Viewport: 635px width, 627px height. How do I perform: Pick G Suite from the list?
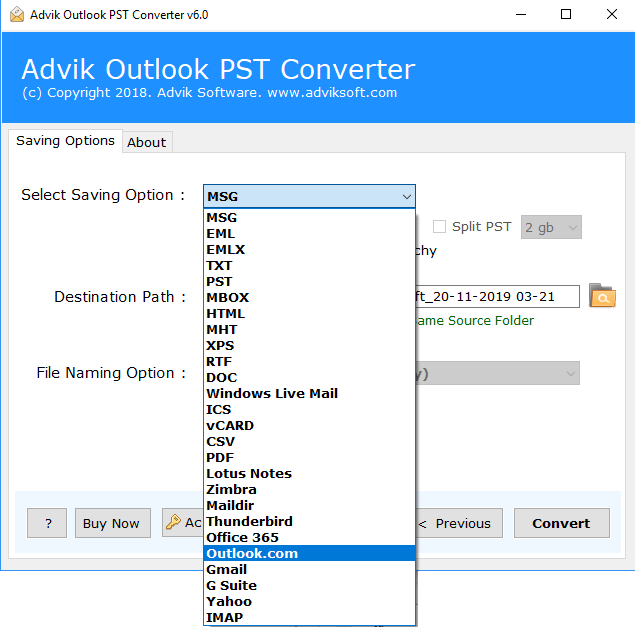(309, 586)
